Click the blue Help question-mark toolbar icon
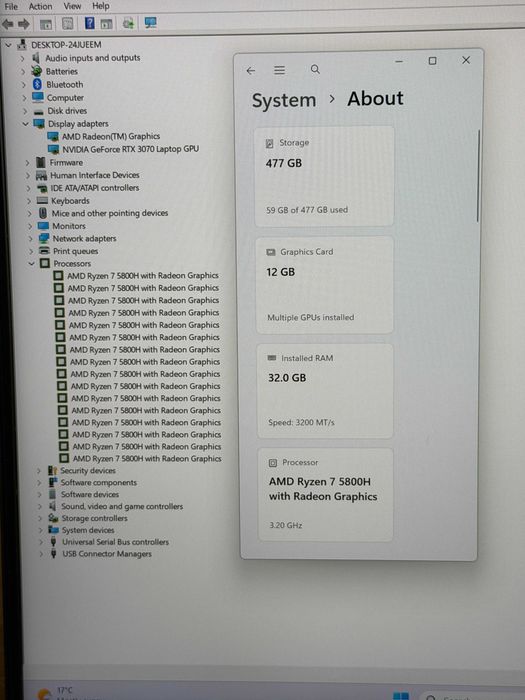525x700 pixels. [89, 23]
